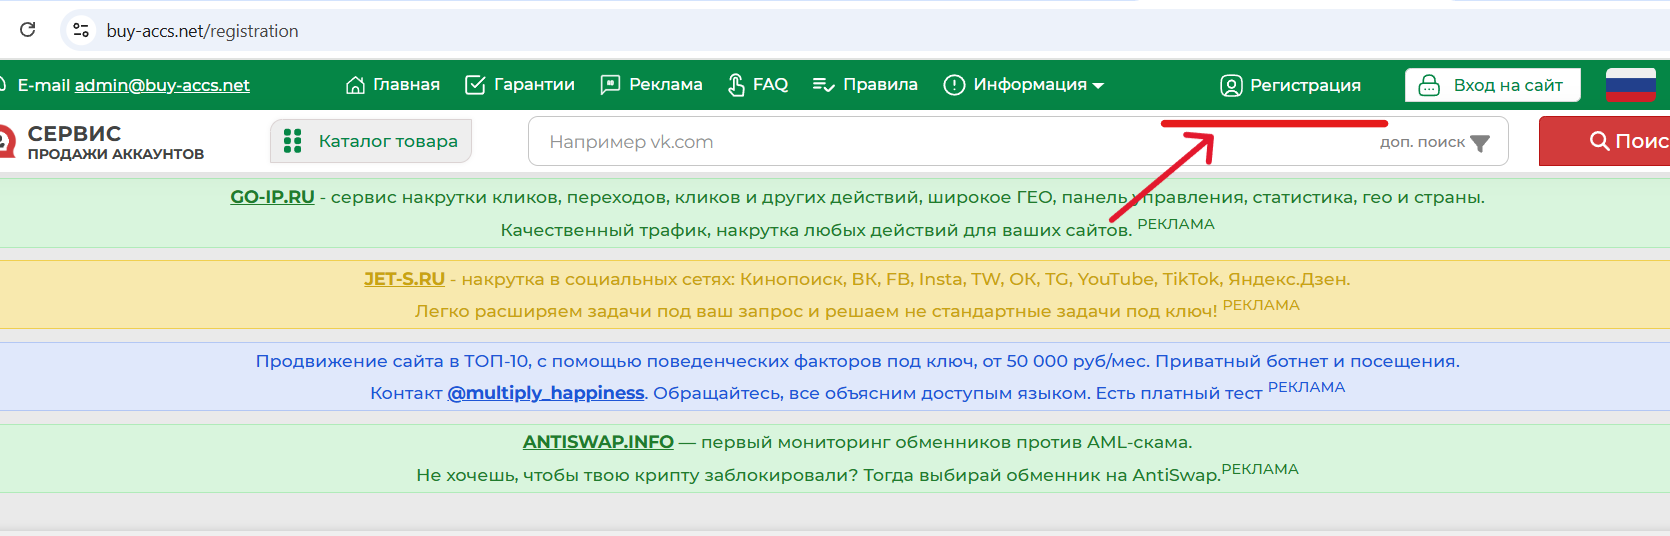Click the green grid icon in Каталог товара
Viewport: 1670px width, 536px height.
pyautogui.click(x=292, y=141)
